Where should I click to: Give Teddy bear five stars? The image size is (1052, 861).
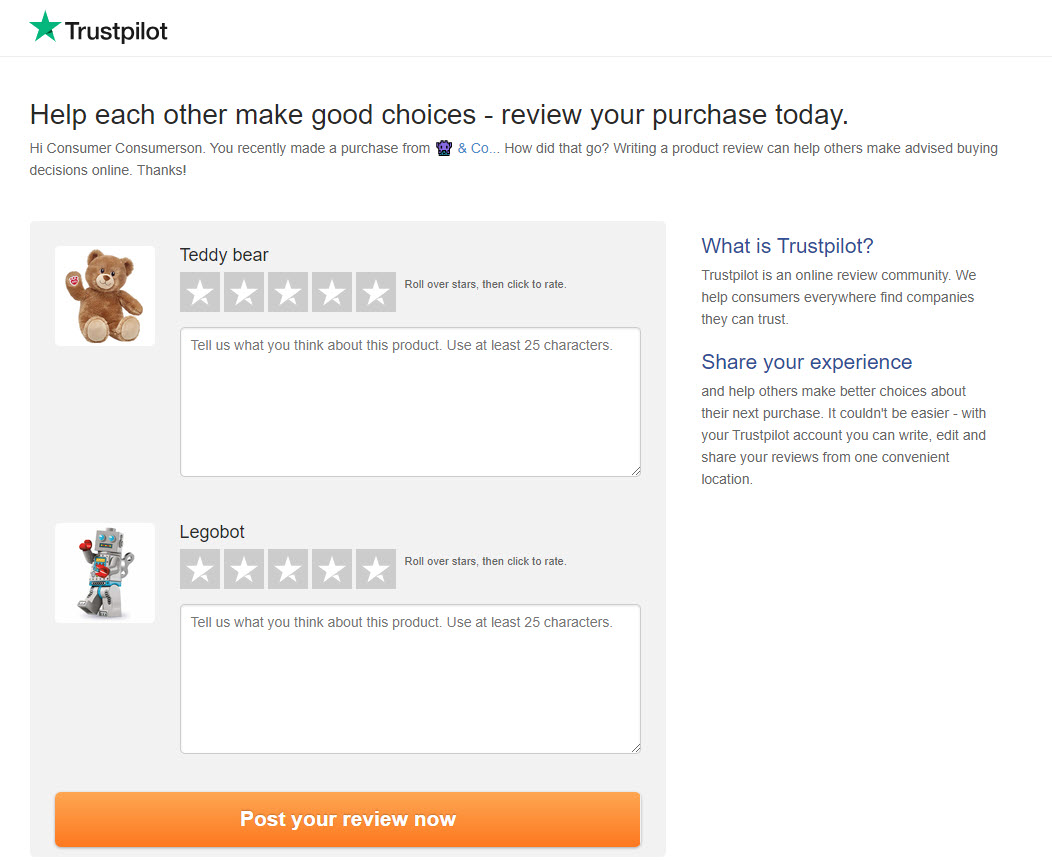pos(376,292)
